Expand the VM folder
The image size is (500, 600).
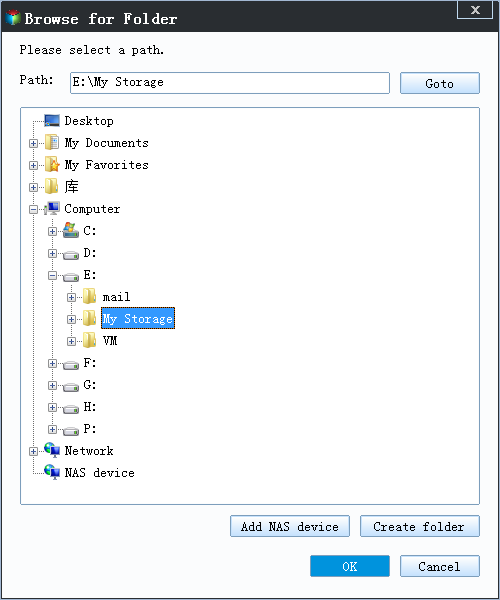(71, 341)
